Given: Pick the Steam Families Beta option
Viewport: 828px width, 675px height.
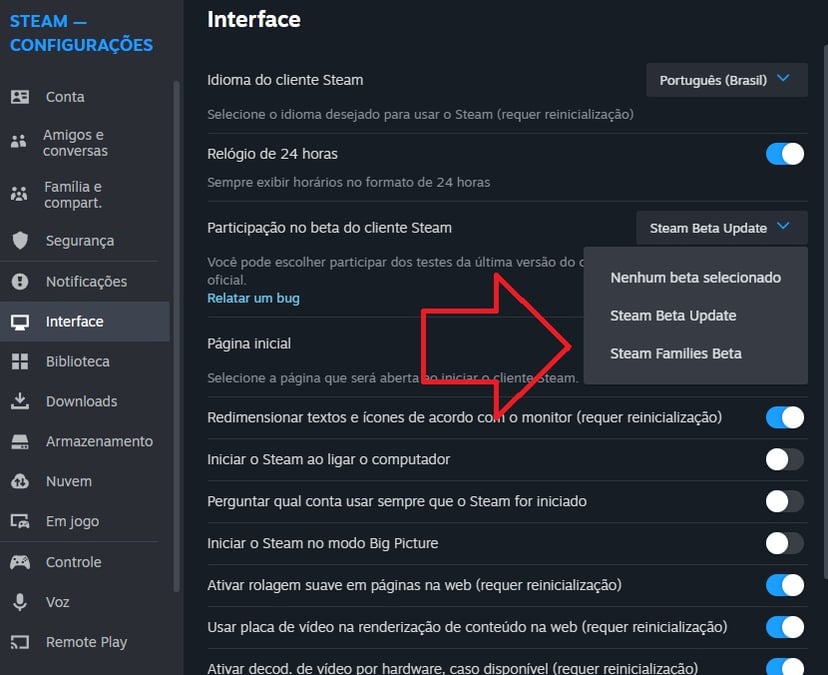Looking at the screenshot, I should [x=695, y=353].
